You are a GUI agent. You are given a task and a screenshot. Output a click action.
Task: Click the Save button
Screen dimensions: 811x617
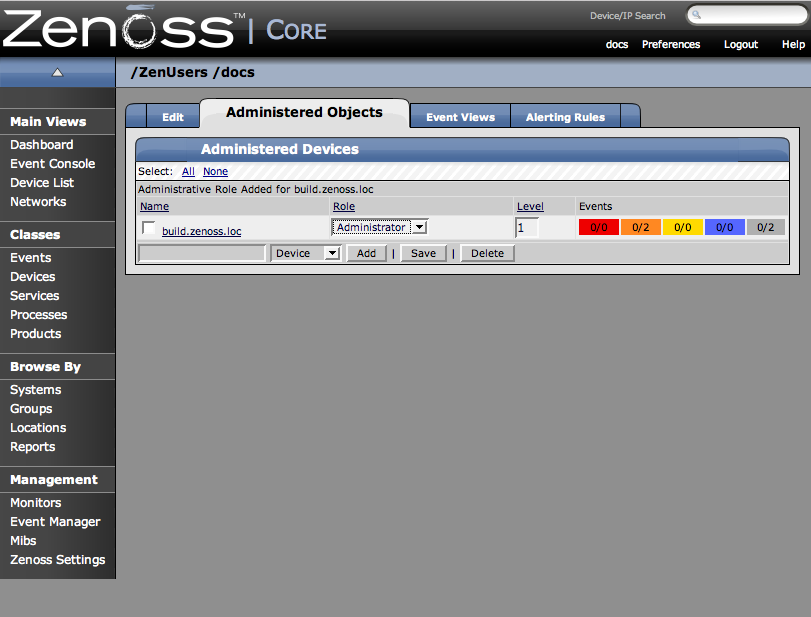[423, 253]
